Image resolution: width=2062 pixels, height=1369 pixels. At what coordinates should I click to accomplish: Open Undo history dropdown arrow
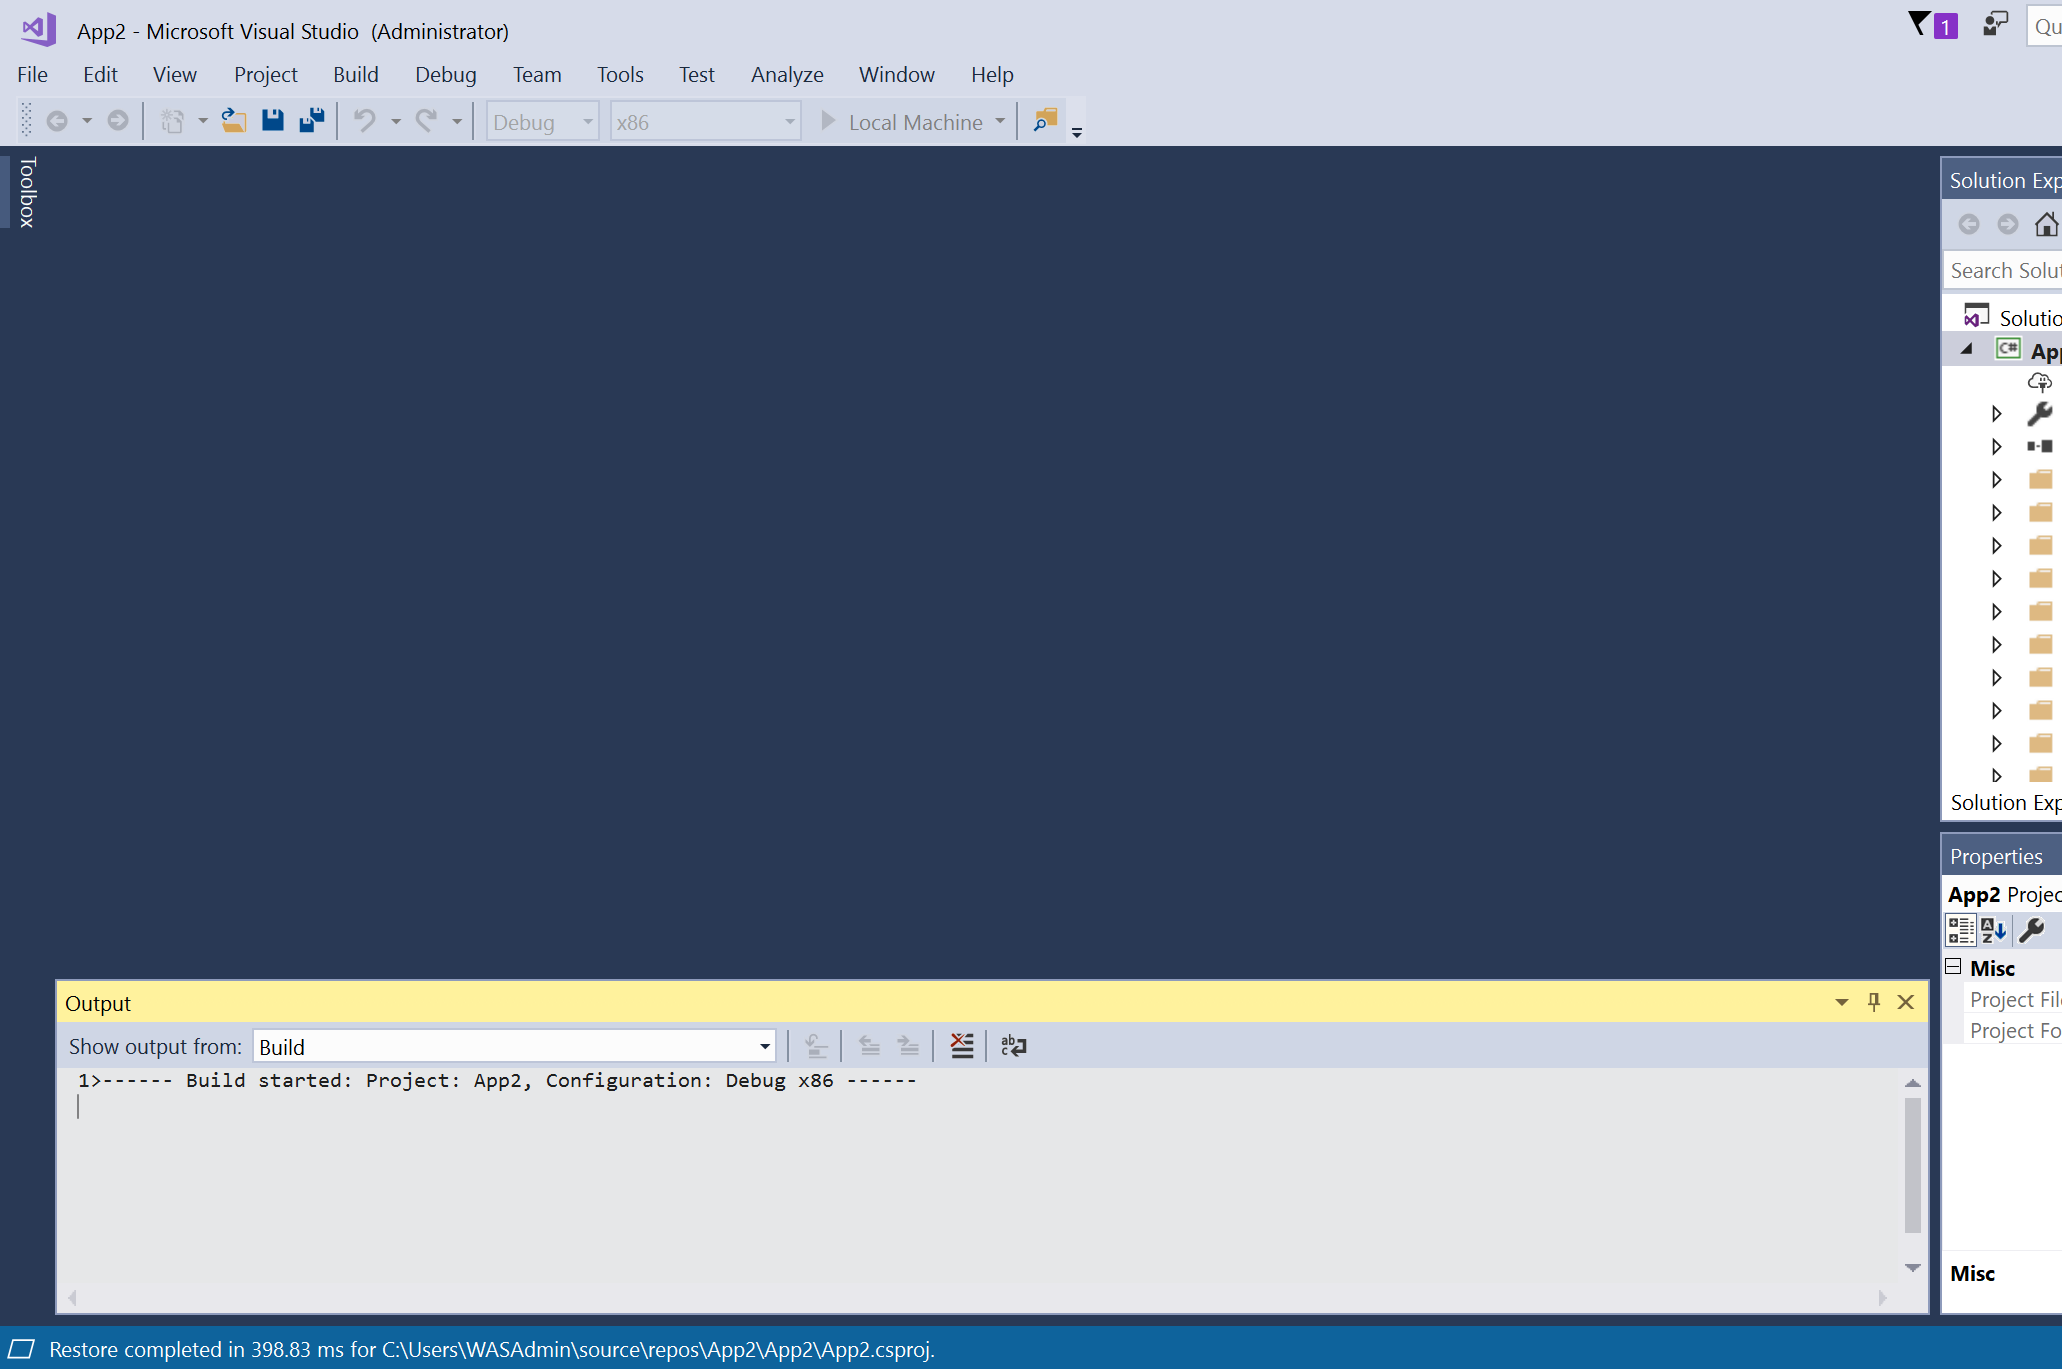pos(396,121)
